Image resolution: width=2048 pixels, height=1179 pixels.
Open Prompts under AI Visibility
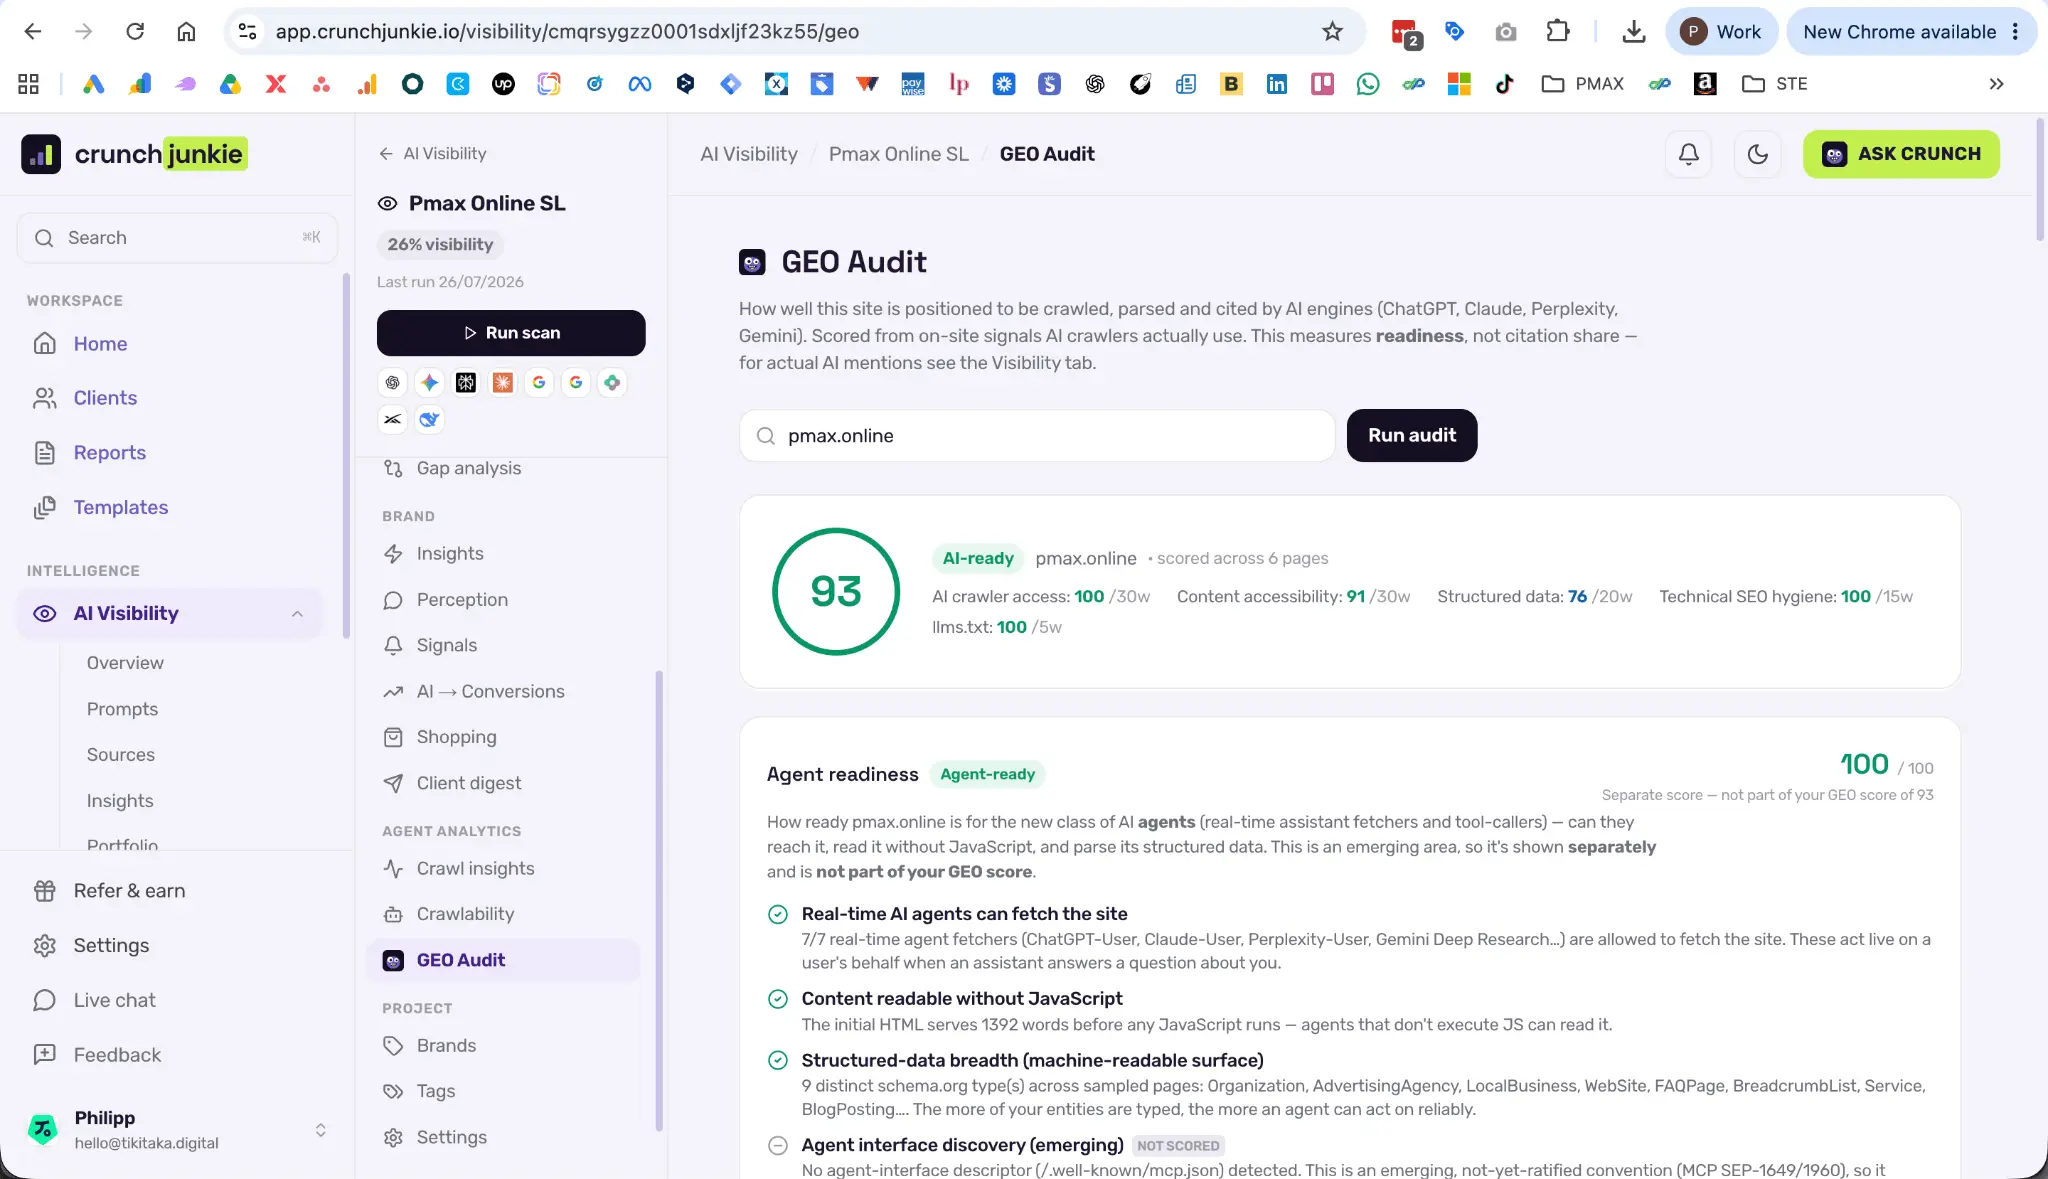tap(122, 709)
